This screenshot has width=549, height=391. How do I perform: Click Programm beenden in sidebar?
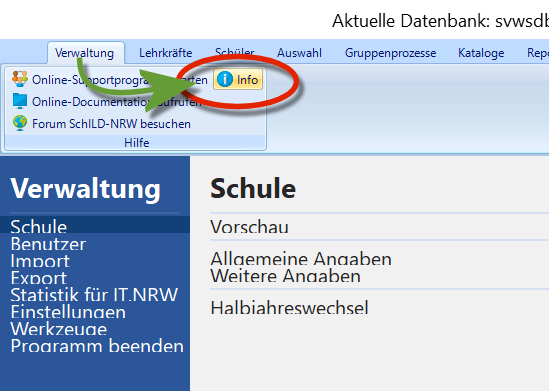tap(97, 346)
